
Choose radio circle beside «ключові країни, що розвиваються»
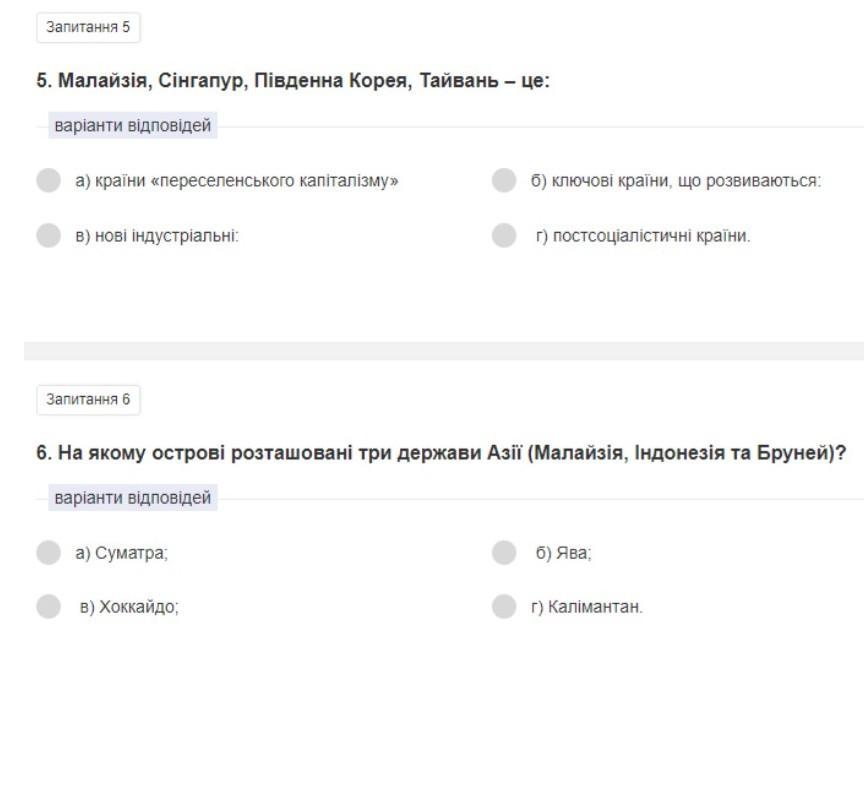tap(504, 181)
